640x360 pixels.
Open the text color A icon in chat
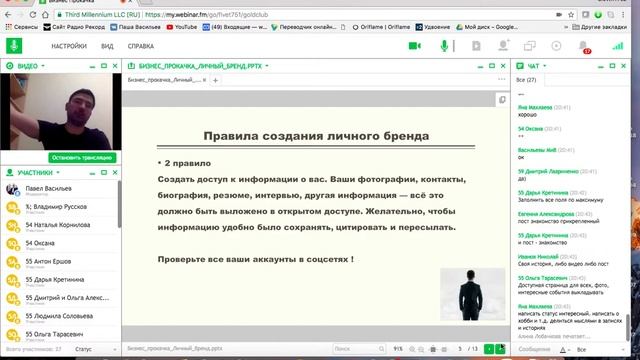point(563,350)
